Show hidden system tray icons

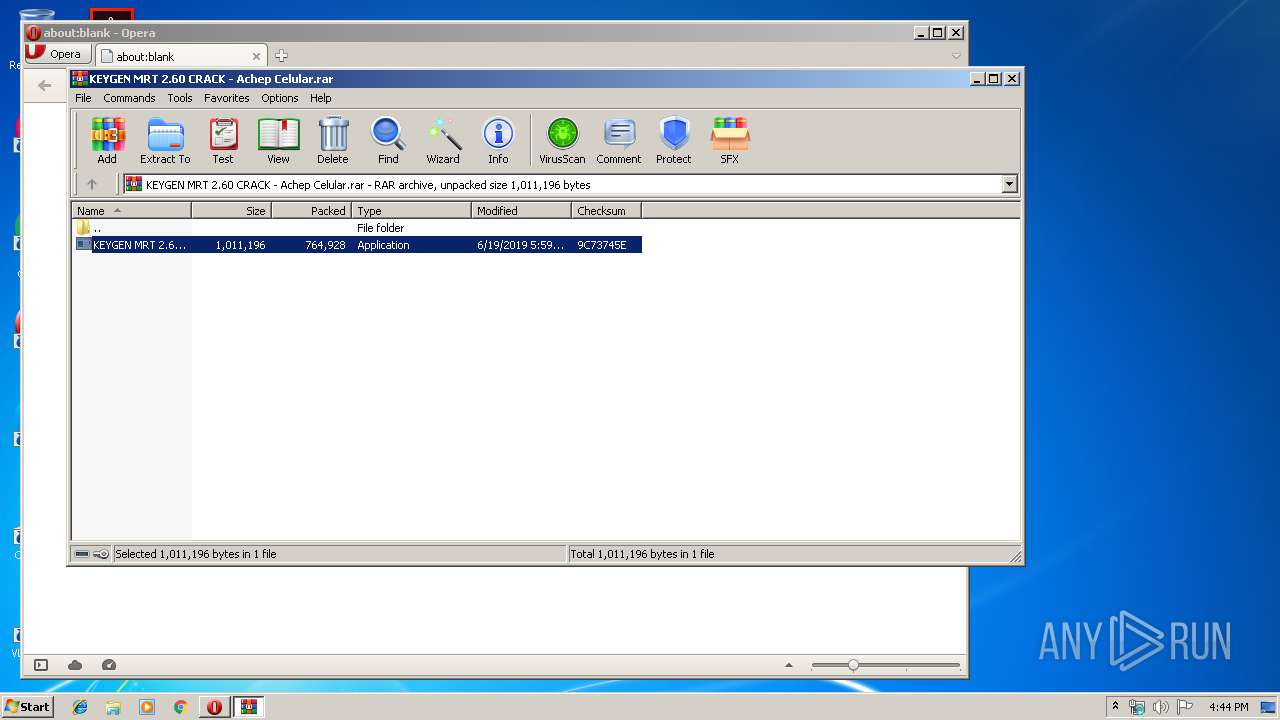point(1115,707)
